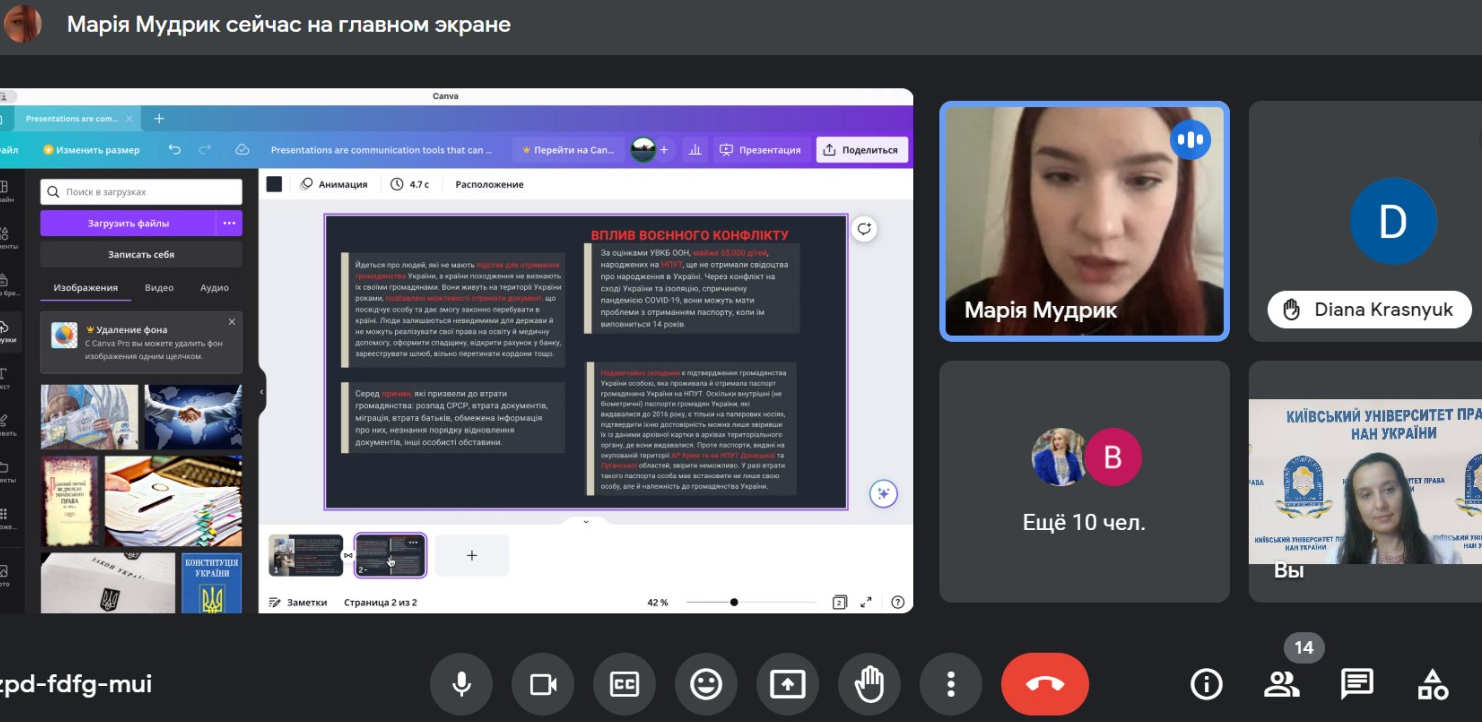The image size is (1482, 722).
Task: Open the chat messages icon
Action: (1356, 684)
